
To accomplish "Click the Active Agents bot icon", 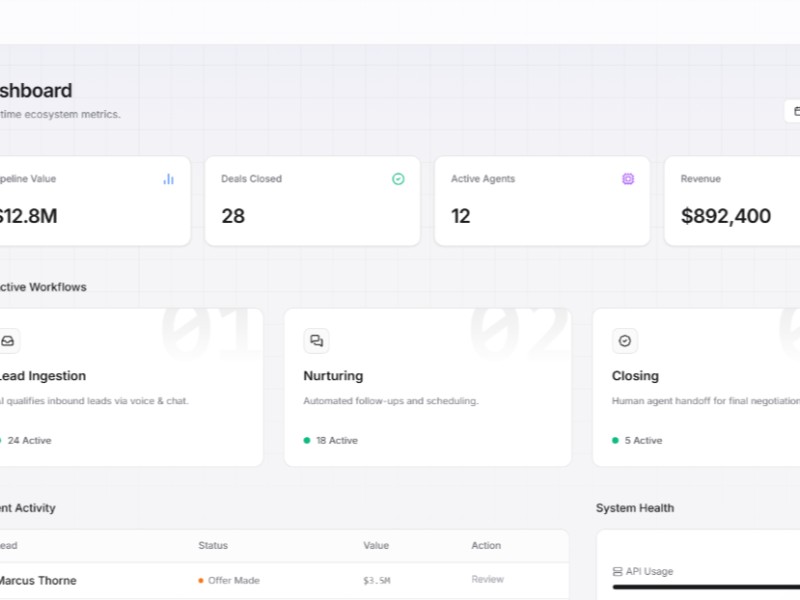I will [628, 178].
